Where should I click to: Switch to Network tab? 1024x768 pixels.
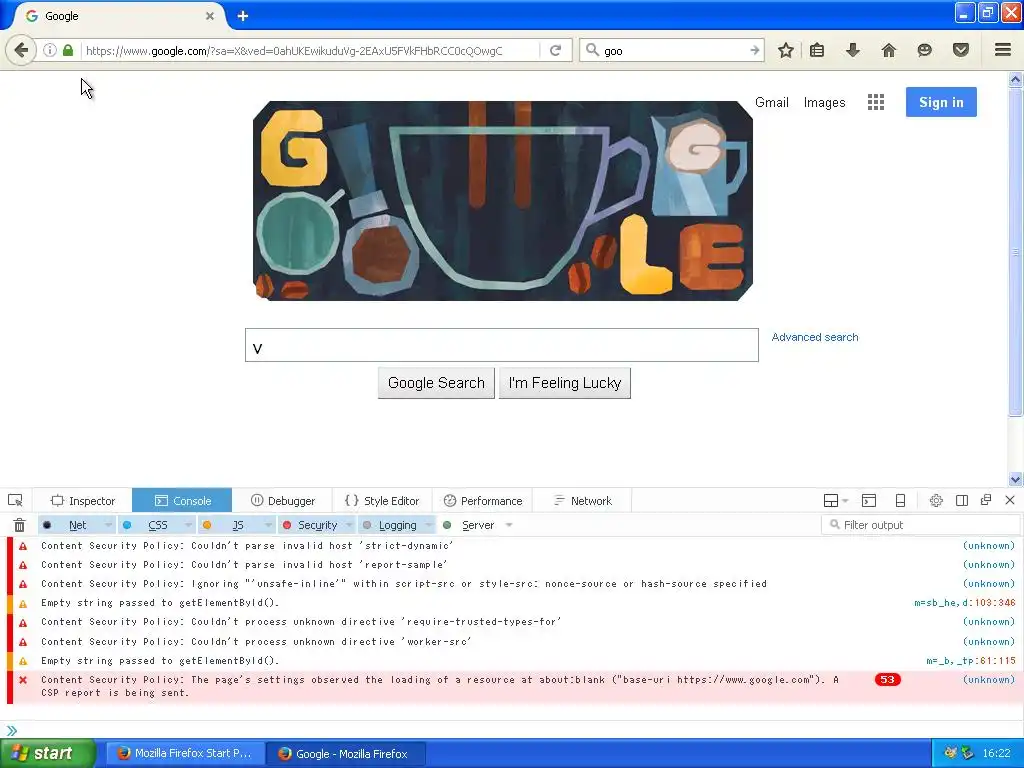tap(583, 501)
